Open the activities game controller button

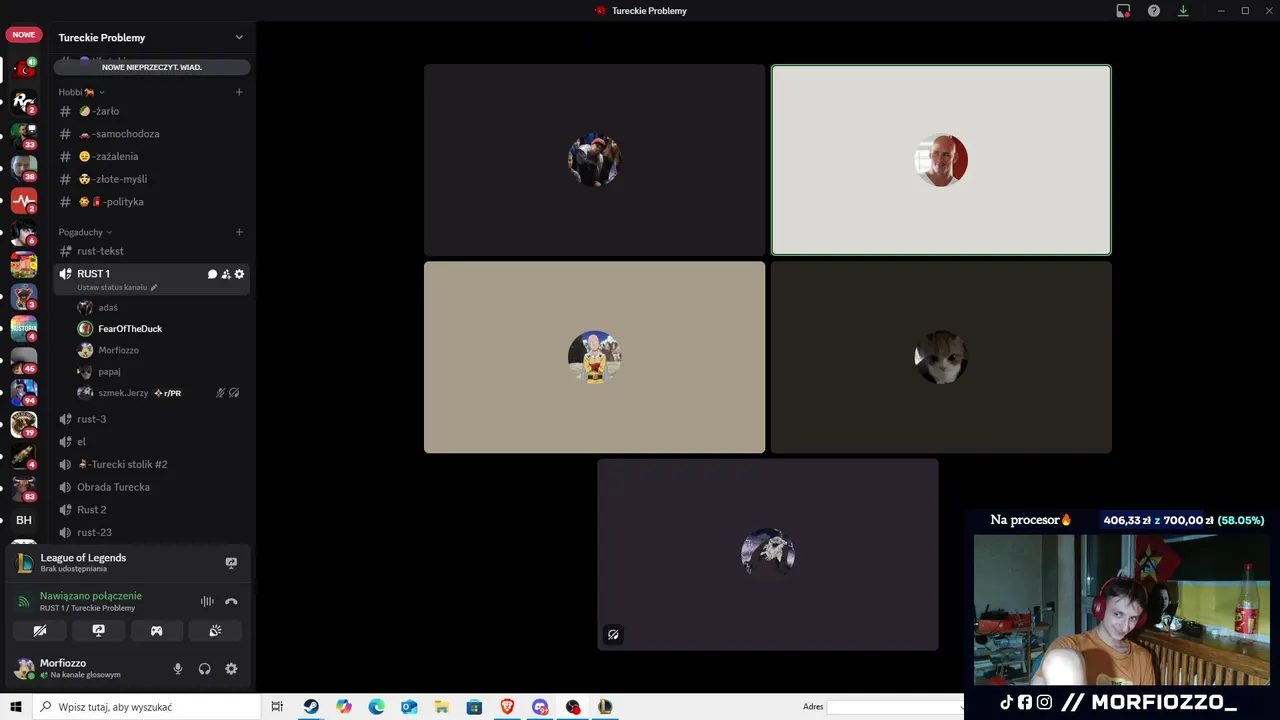tap(156, 631)
